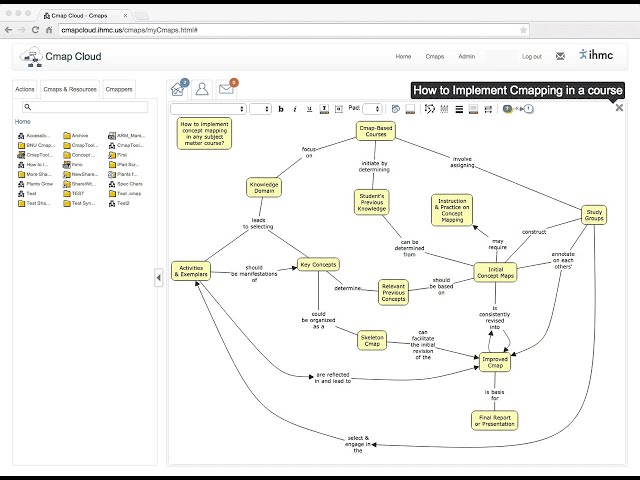Open the Spoc Chem cmap

pyautogui.click(x=126, y=184)
